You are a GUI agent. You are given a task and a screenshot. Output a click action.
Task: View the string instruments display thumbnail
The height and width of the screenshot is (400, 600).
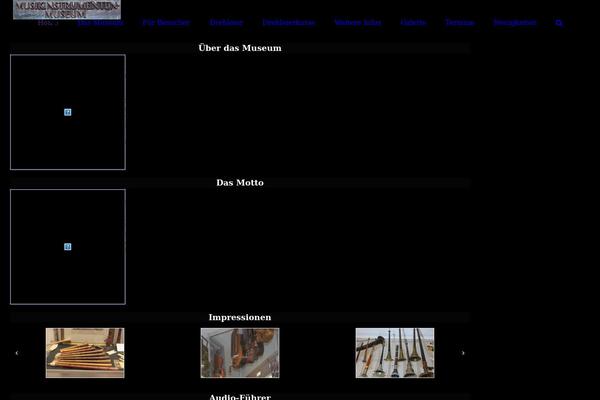pyautogui.click(x=240, y=353)
